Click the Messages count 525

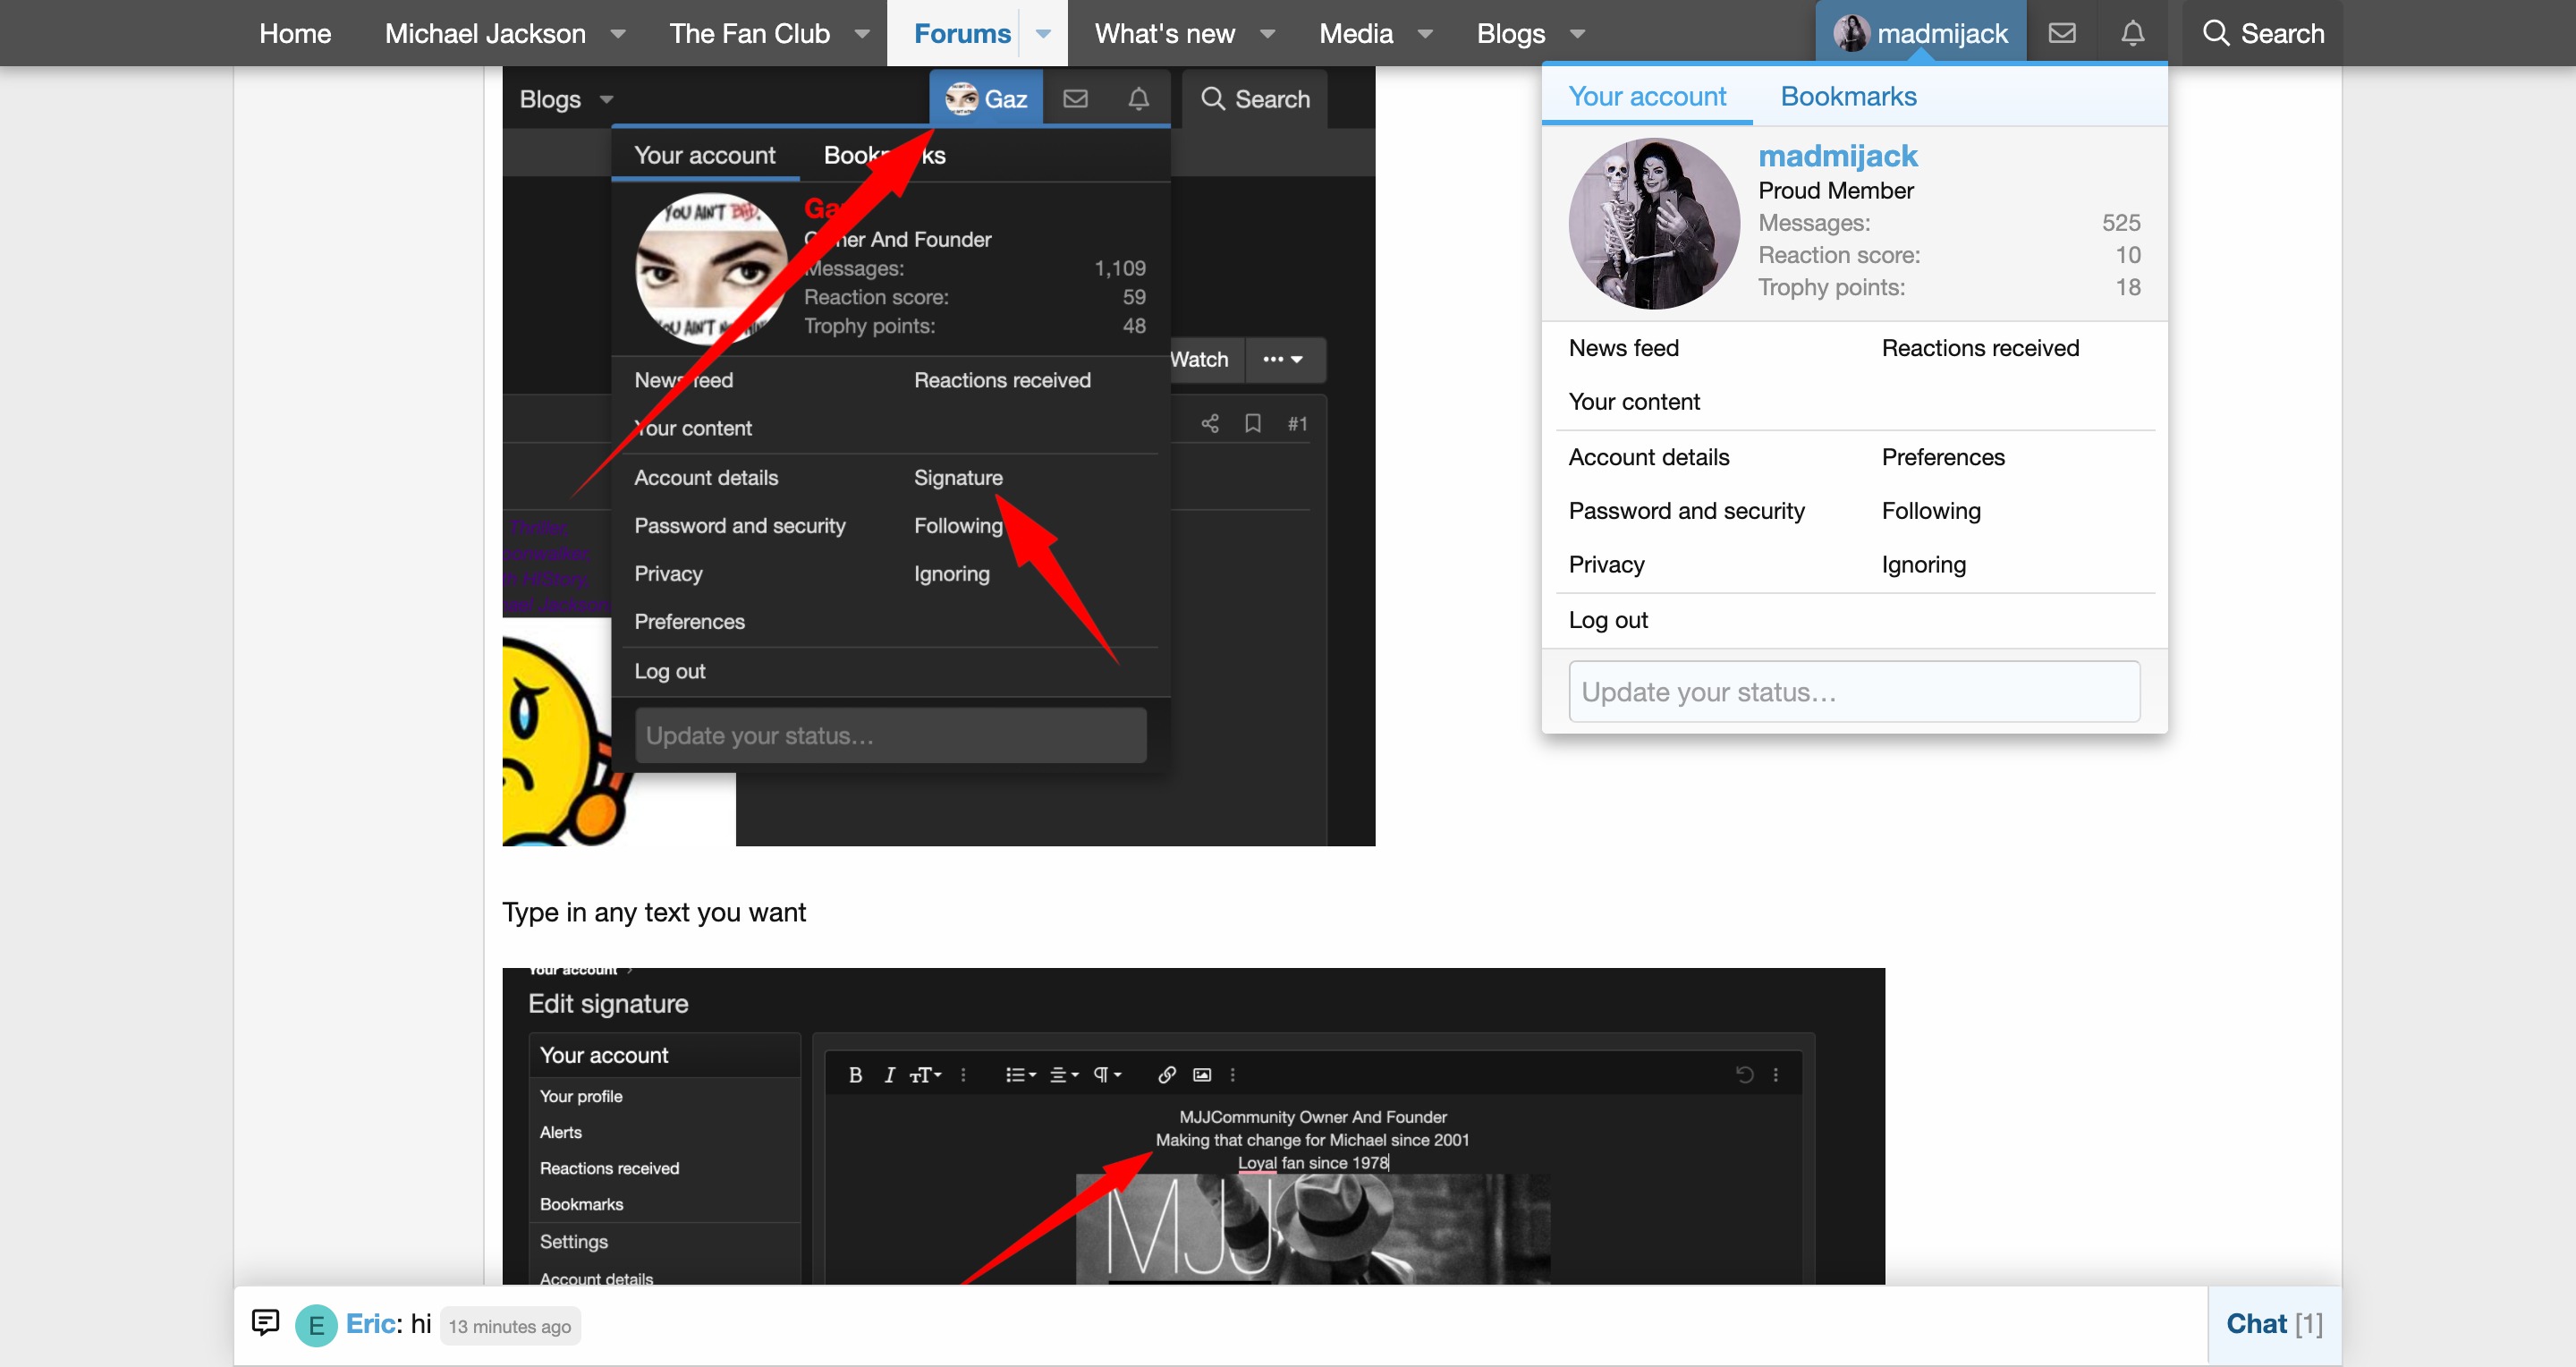pyautogui.click(x=2120, y=222)
